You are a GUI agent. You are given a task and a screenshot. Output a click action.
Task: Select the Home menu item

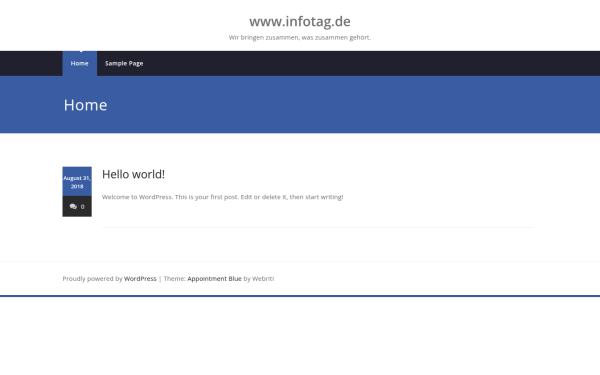tap(80, 64)
